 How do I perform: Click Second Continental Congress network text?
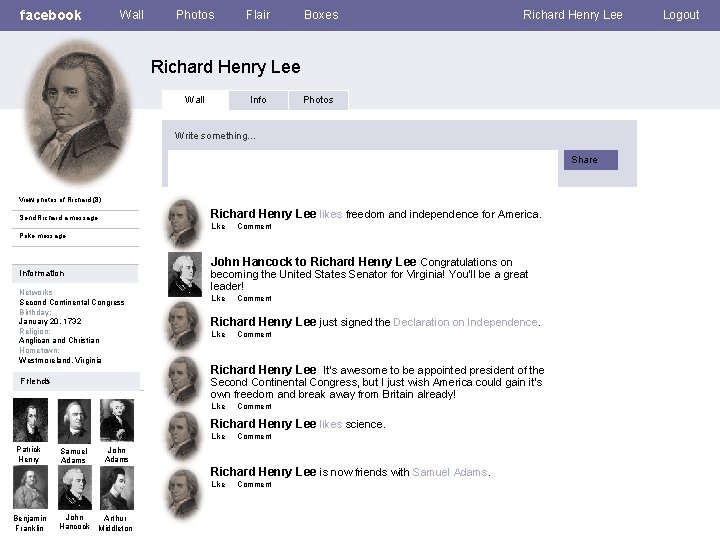pyautogui.click(x=72, y=302)
